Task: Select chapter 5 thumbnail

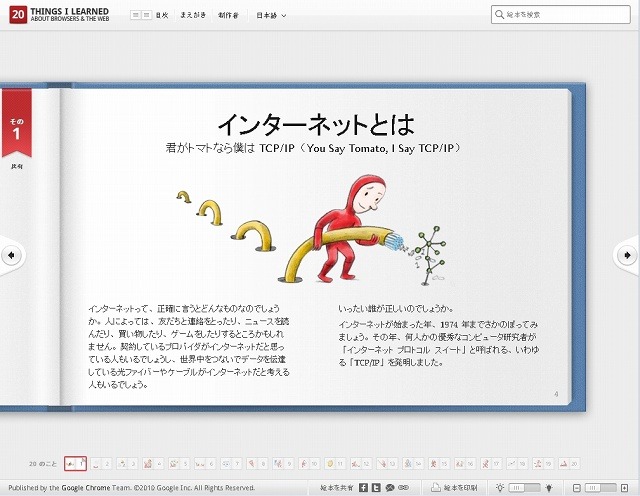Action: [x=179, y=464]
